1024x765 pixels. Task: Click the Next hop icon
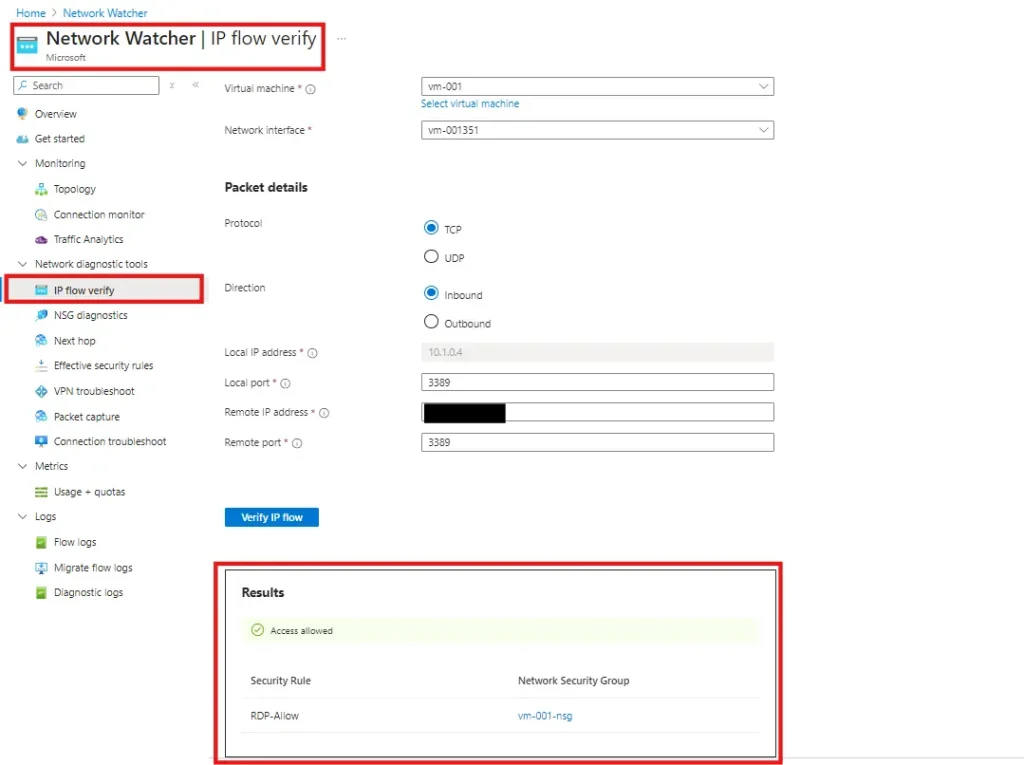coord(41,341)
